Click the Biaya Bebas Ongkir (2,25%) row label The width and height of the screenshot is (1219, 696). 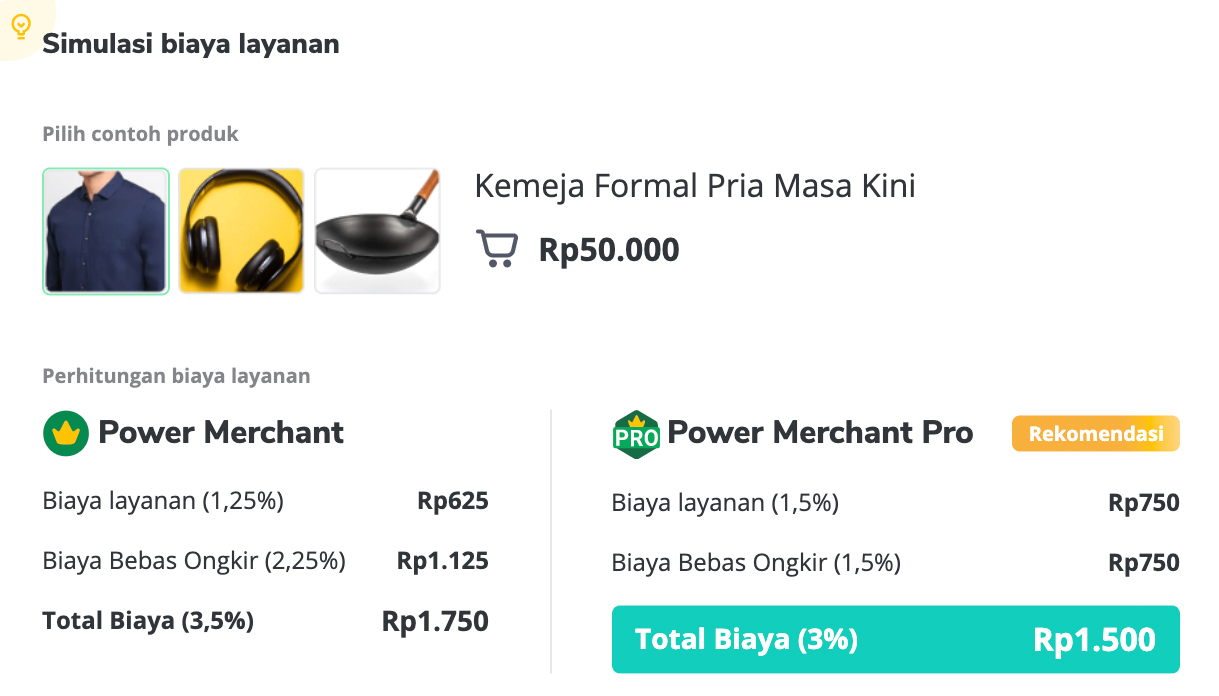tap(194, 561)
